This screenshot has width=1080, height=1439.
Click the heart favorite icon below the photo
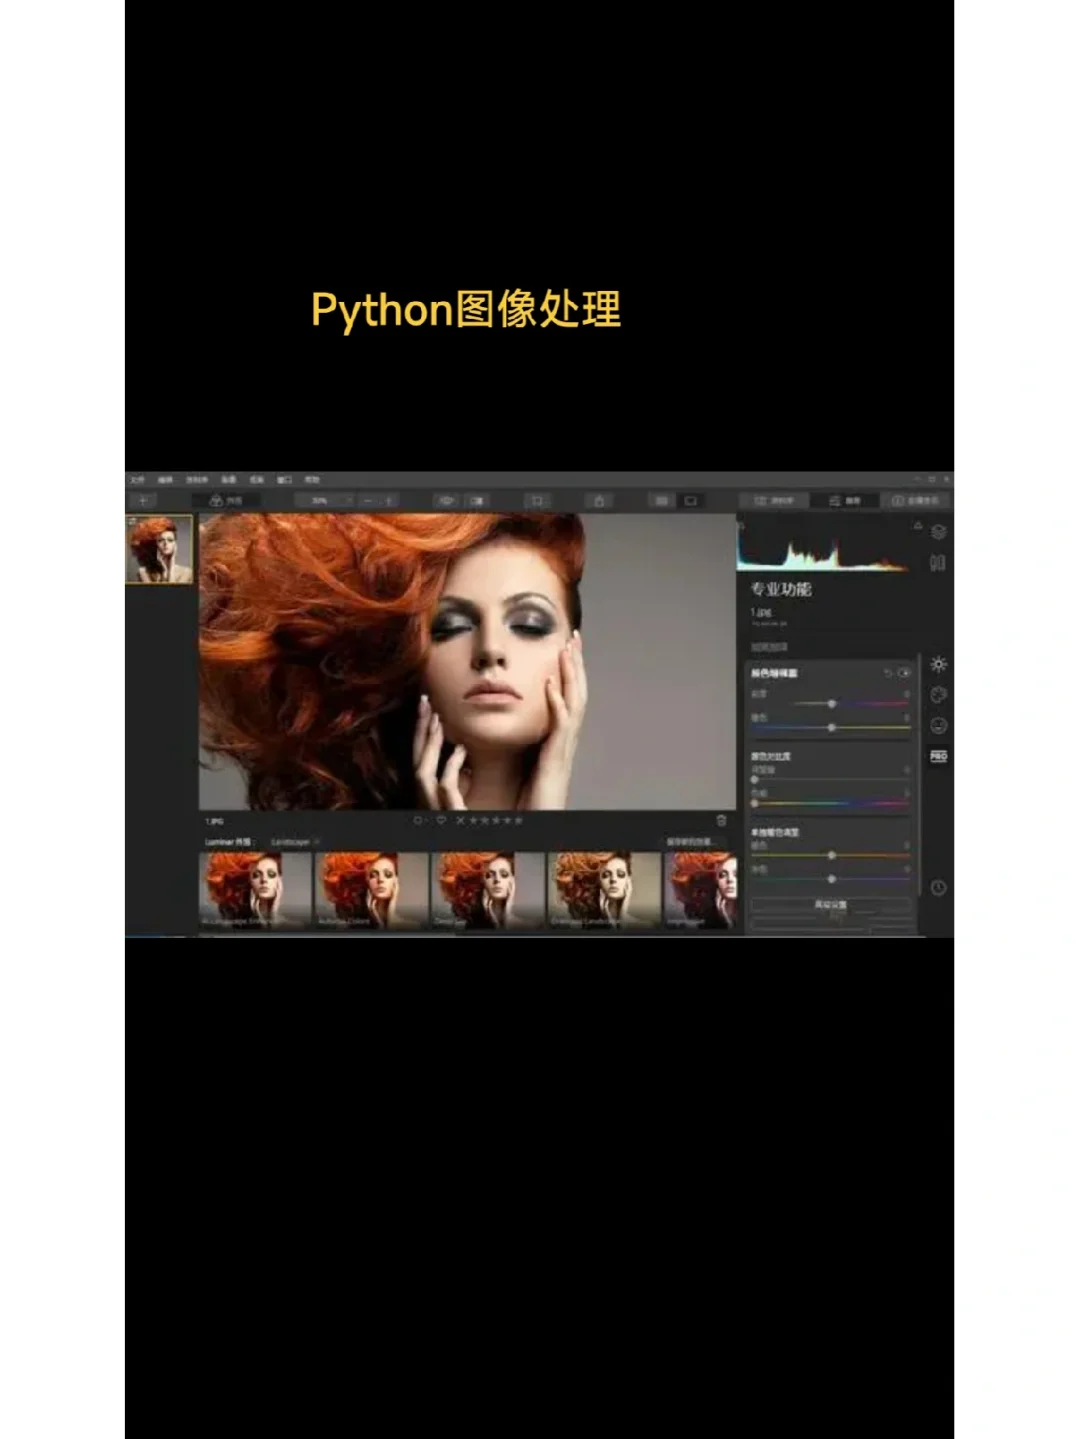tap(441, 820)
